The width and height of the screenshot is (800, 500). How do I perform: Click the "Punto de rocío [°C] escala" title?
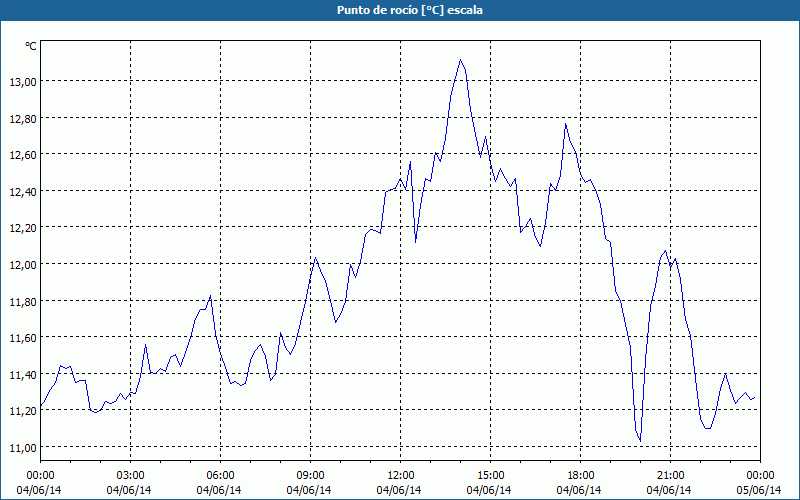[x=410, y=10]
